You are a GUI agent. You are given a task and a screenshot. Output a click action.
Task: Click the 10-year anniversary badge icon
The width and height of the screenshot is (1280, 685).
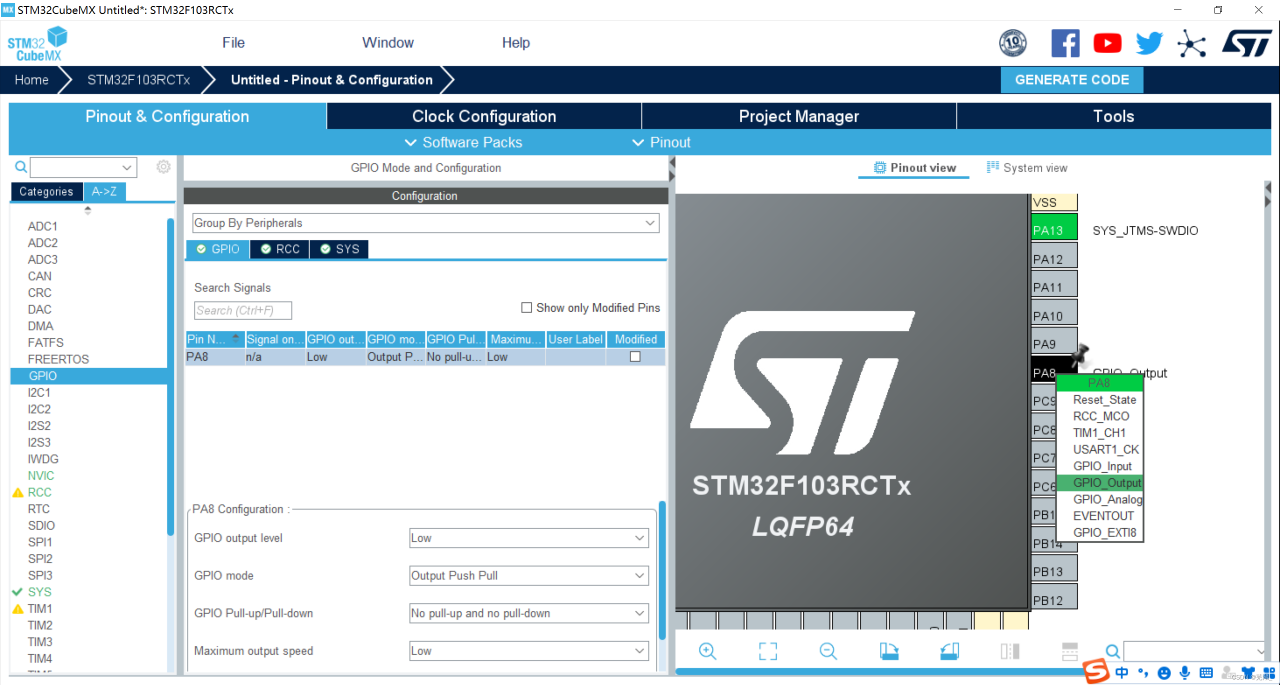tap(1013, 43)
